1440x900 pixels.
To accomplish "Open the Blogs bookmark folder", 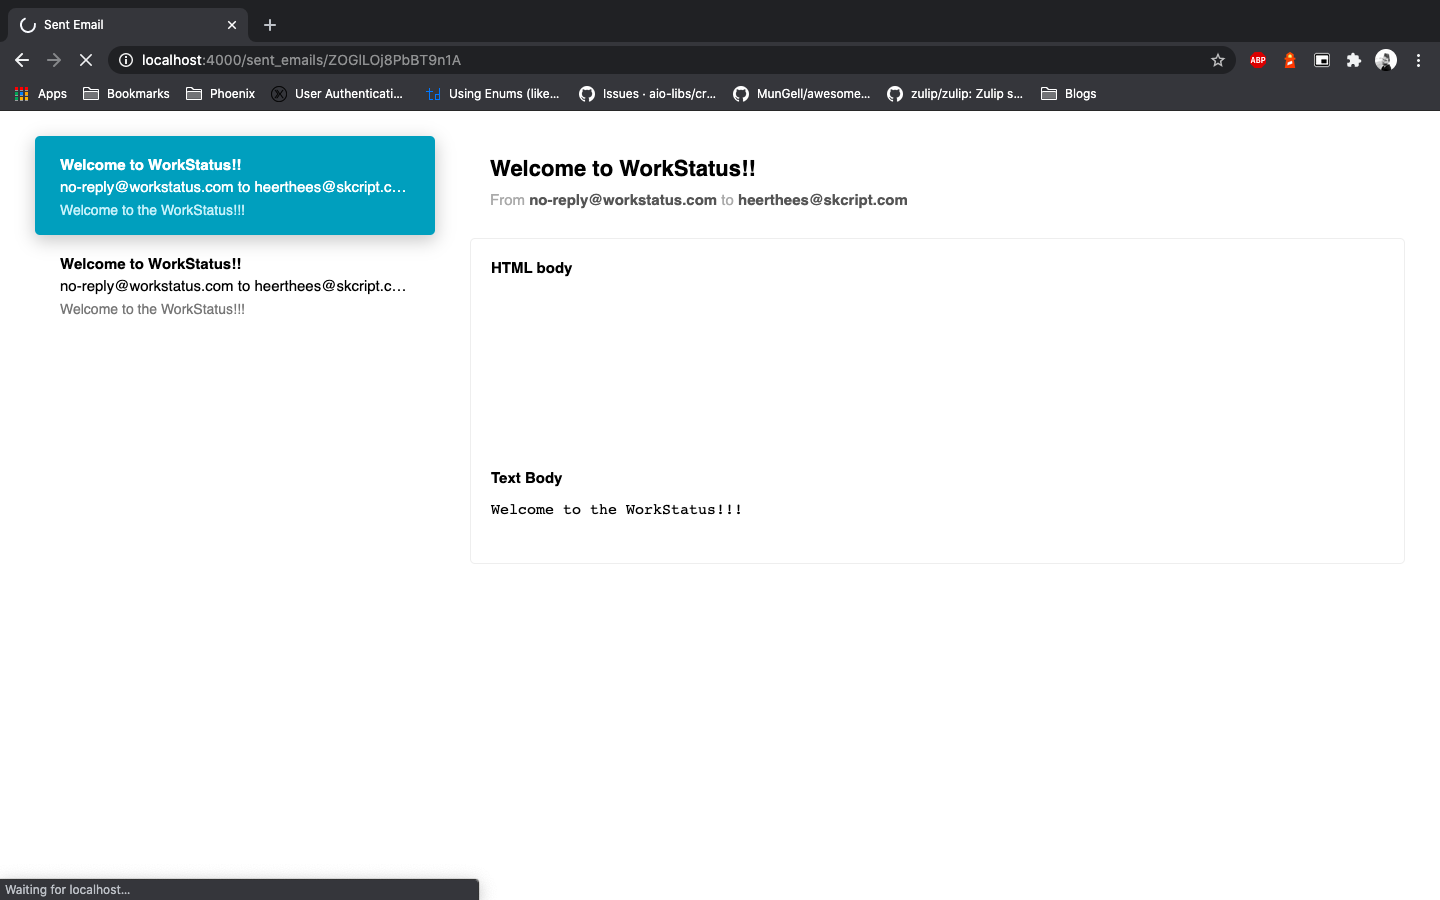I will click(x=1069, y=94).
